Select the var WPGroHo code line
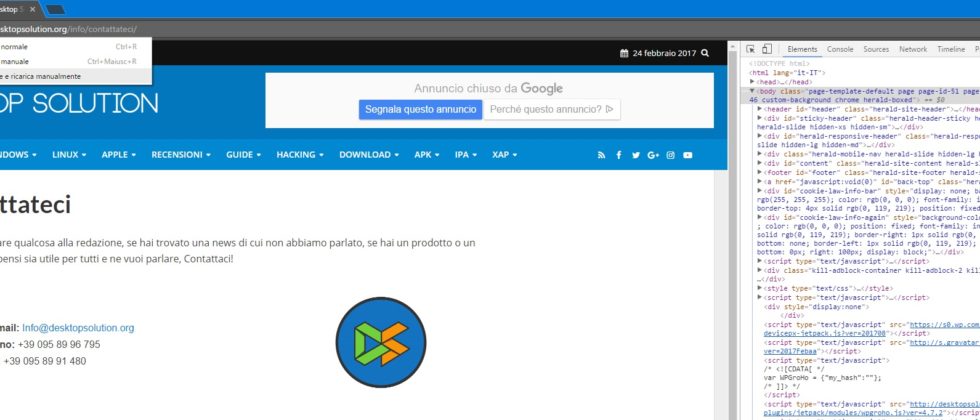 pos(822,378)
